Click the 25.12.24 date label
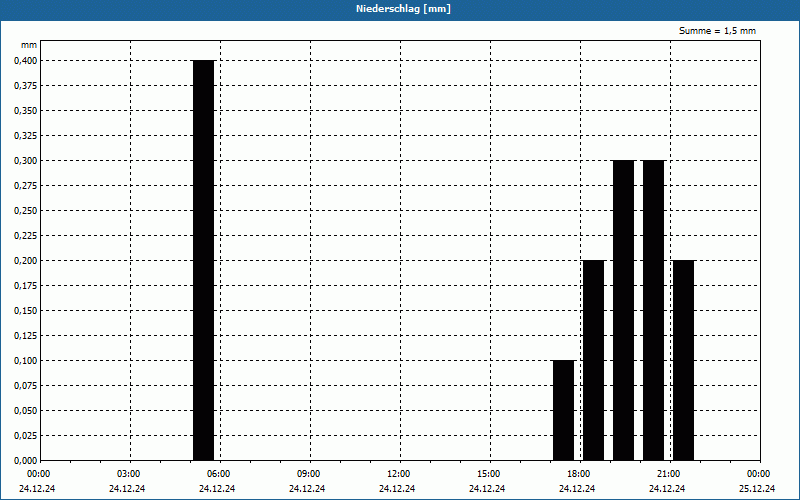Image resolution: width=800 pixels, height=500 pixels. tap(757, 489)
